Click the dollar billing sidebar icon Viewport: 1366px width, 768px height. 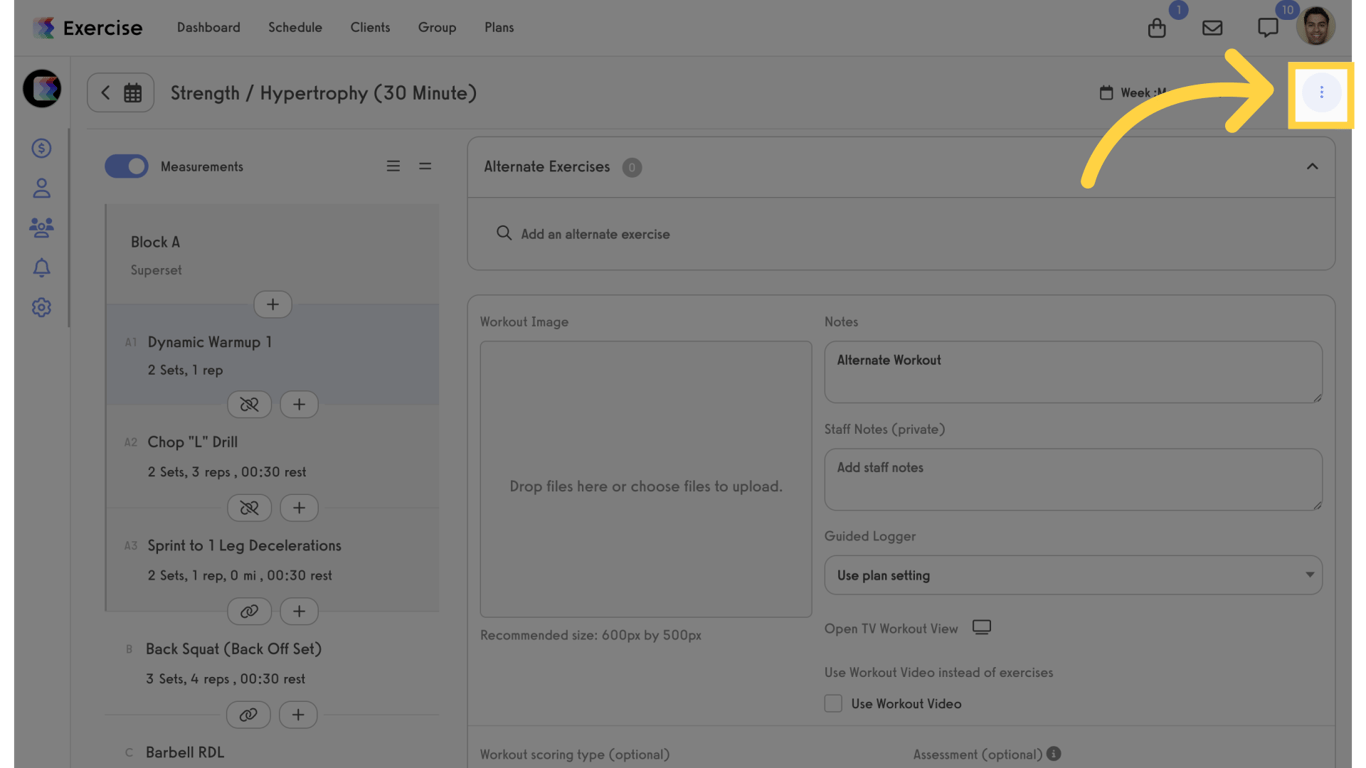(41, 148)
